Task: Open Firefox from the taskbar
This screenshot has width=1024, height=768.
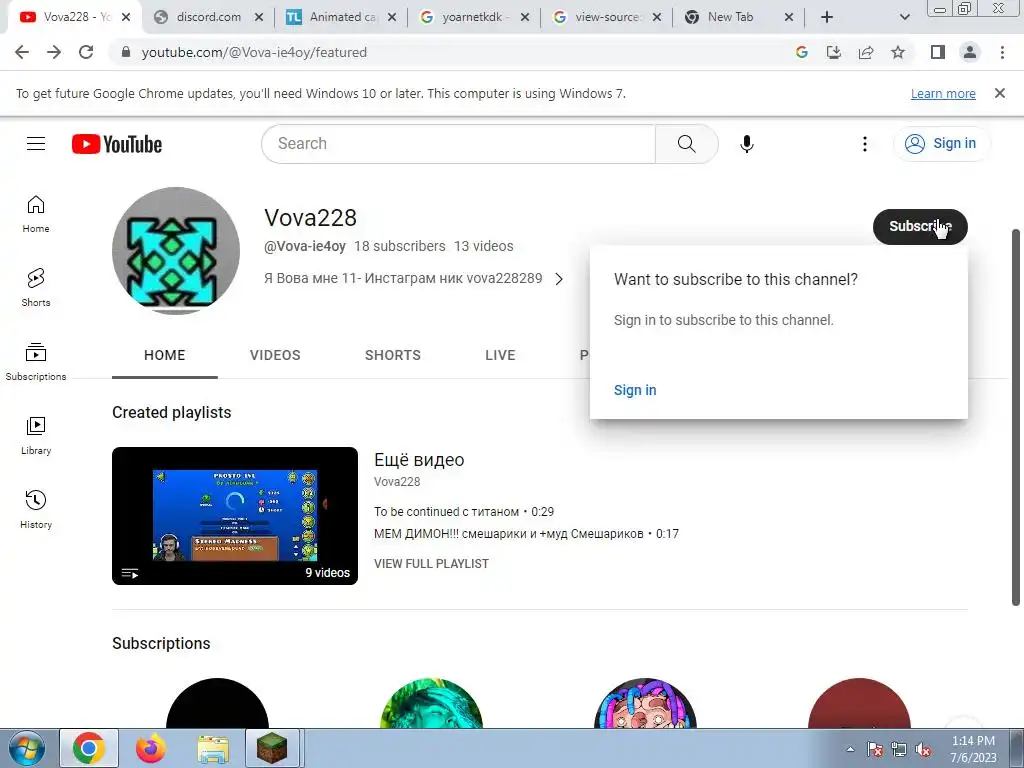Action: tap(150, 749)
